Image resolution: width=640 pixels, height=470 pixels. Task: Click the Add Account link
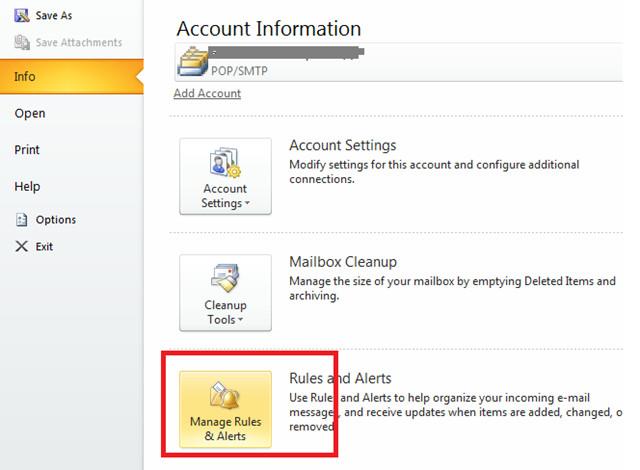pos(207,93)
